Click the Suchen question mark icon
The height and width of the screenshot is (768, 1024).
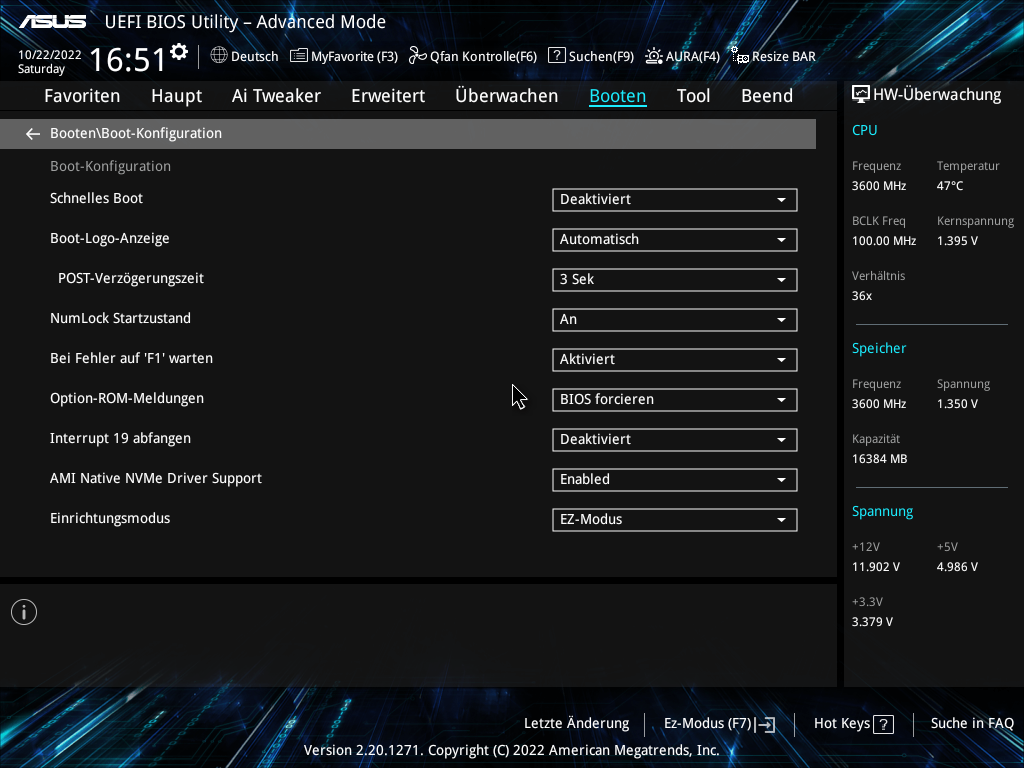556,56
